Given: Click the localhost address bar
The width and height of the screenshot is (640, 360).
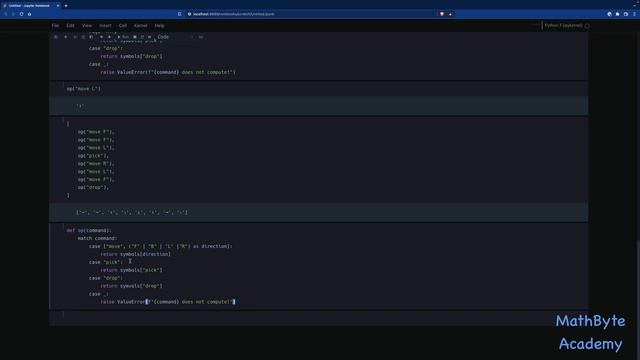Looking at the screenshot, I should (x=312, y=14).
